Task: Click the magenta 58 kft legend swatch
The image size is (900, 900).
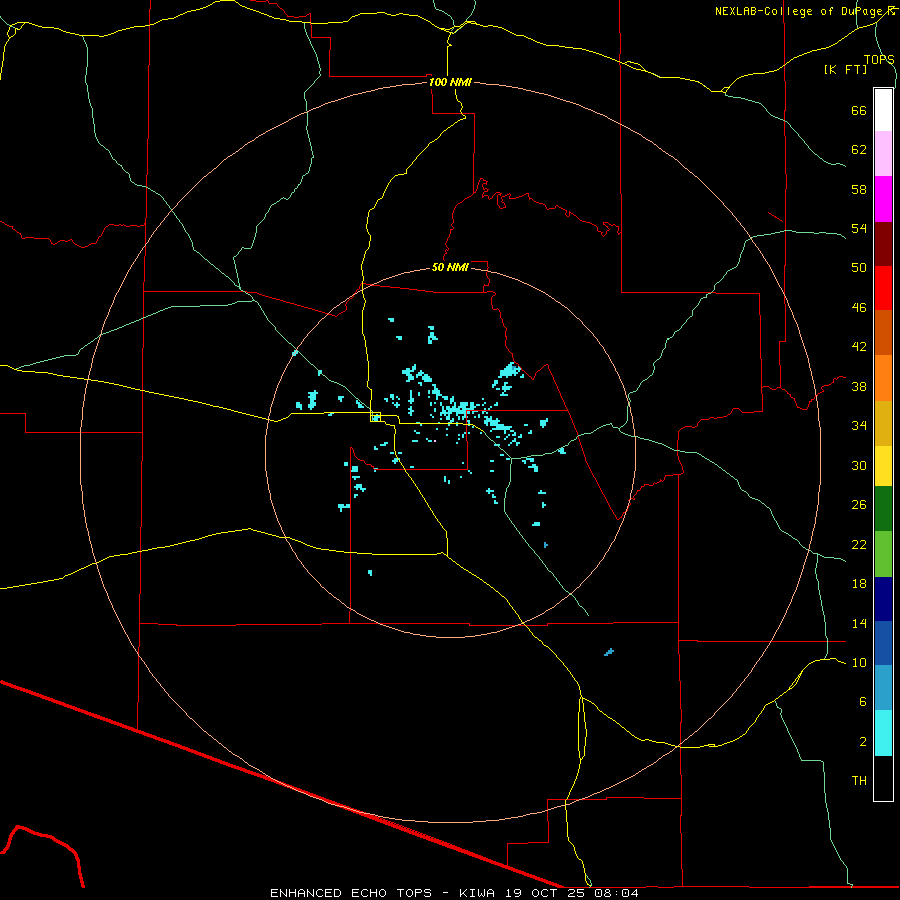Action: pyautogui.click(x=883, y=199)
